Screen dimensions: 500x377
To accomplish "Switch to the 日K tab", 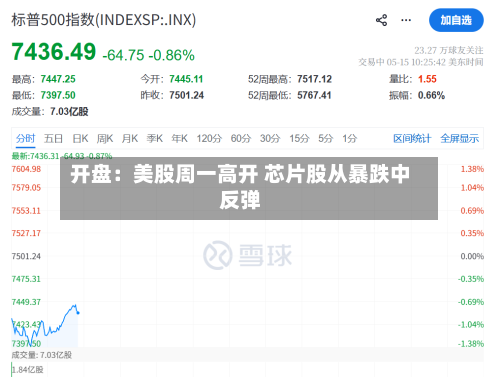I will tap(80, 138).
